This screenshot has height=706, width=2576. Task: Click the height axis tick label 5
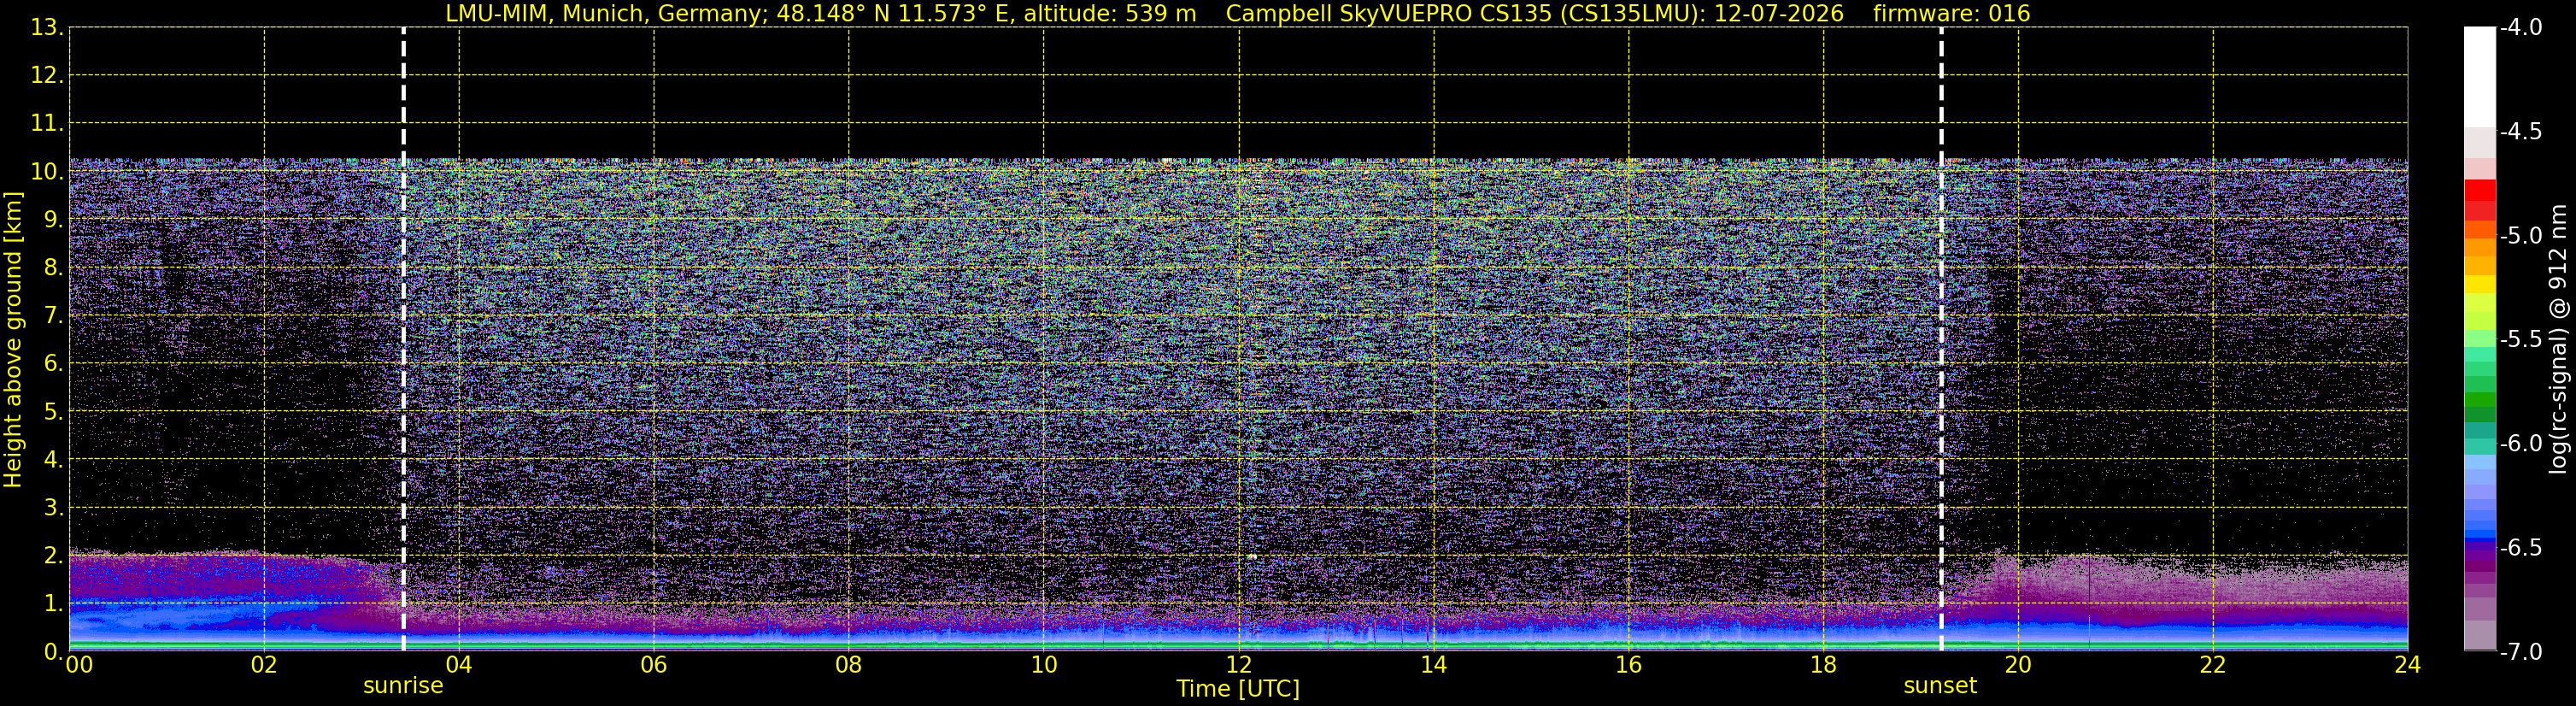[x=54, y=412]
